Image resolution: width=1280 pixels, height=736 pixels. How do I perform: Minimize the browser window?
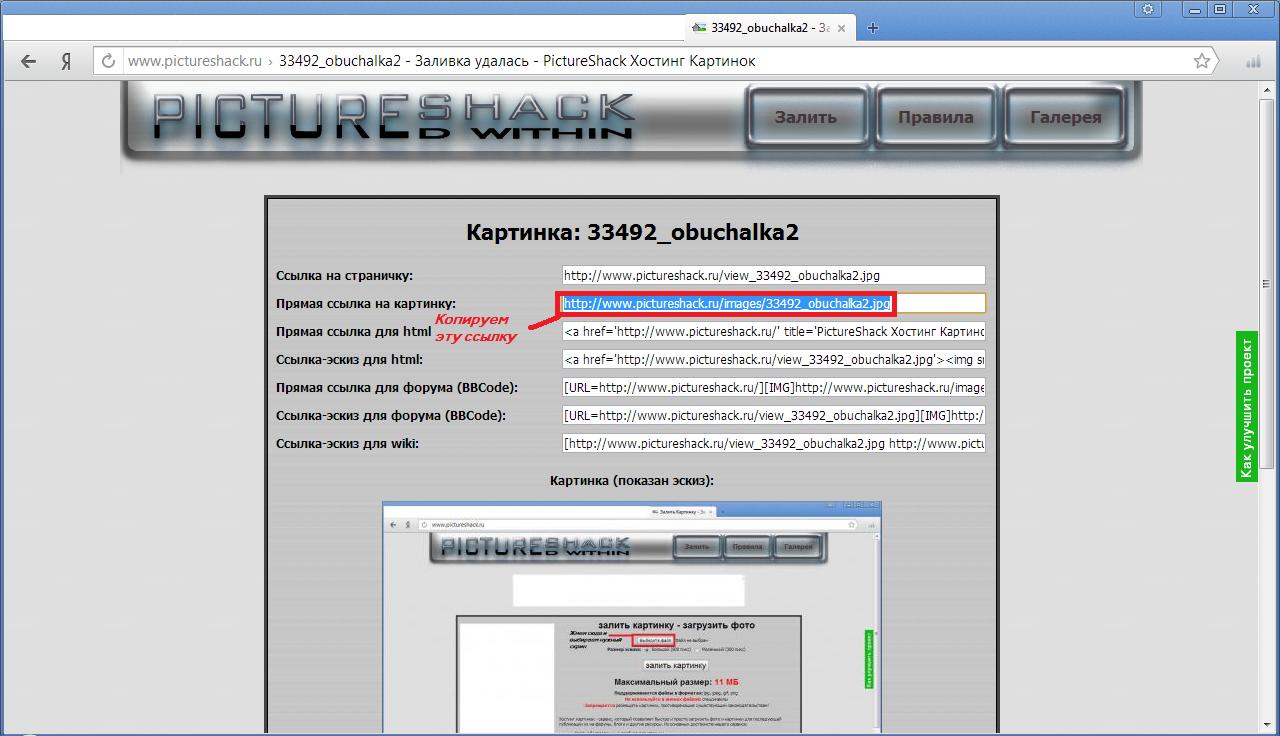(1195, 9)
